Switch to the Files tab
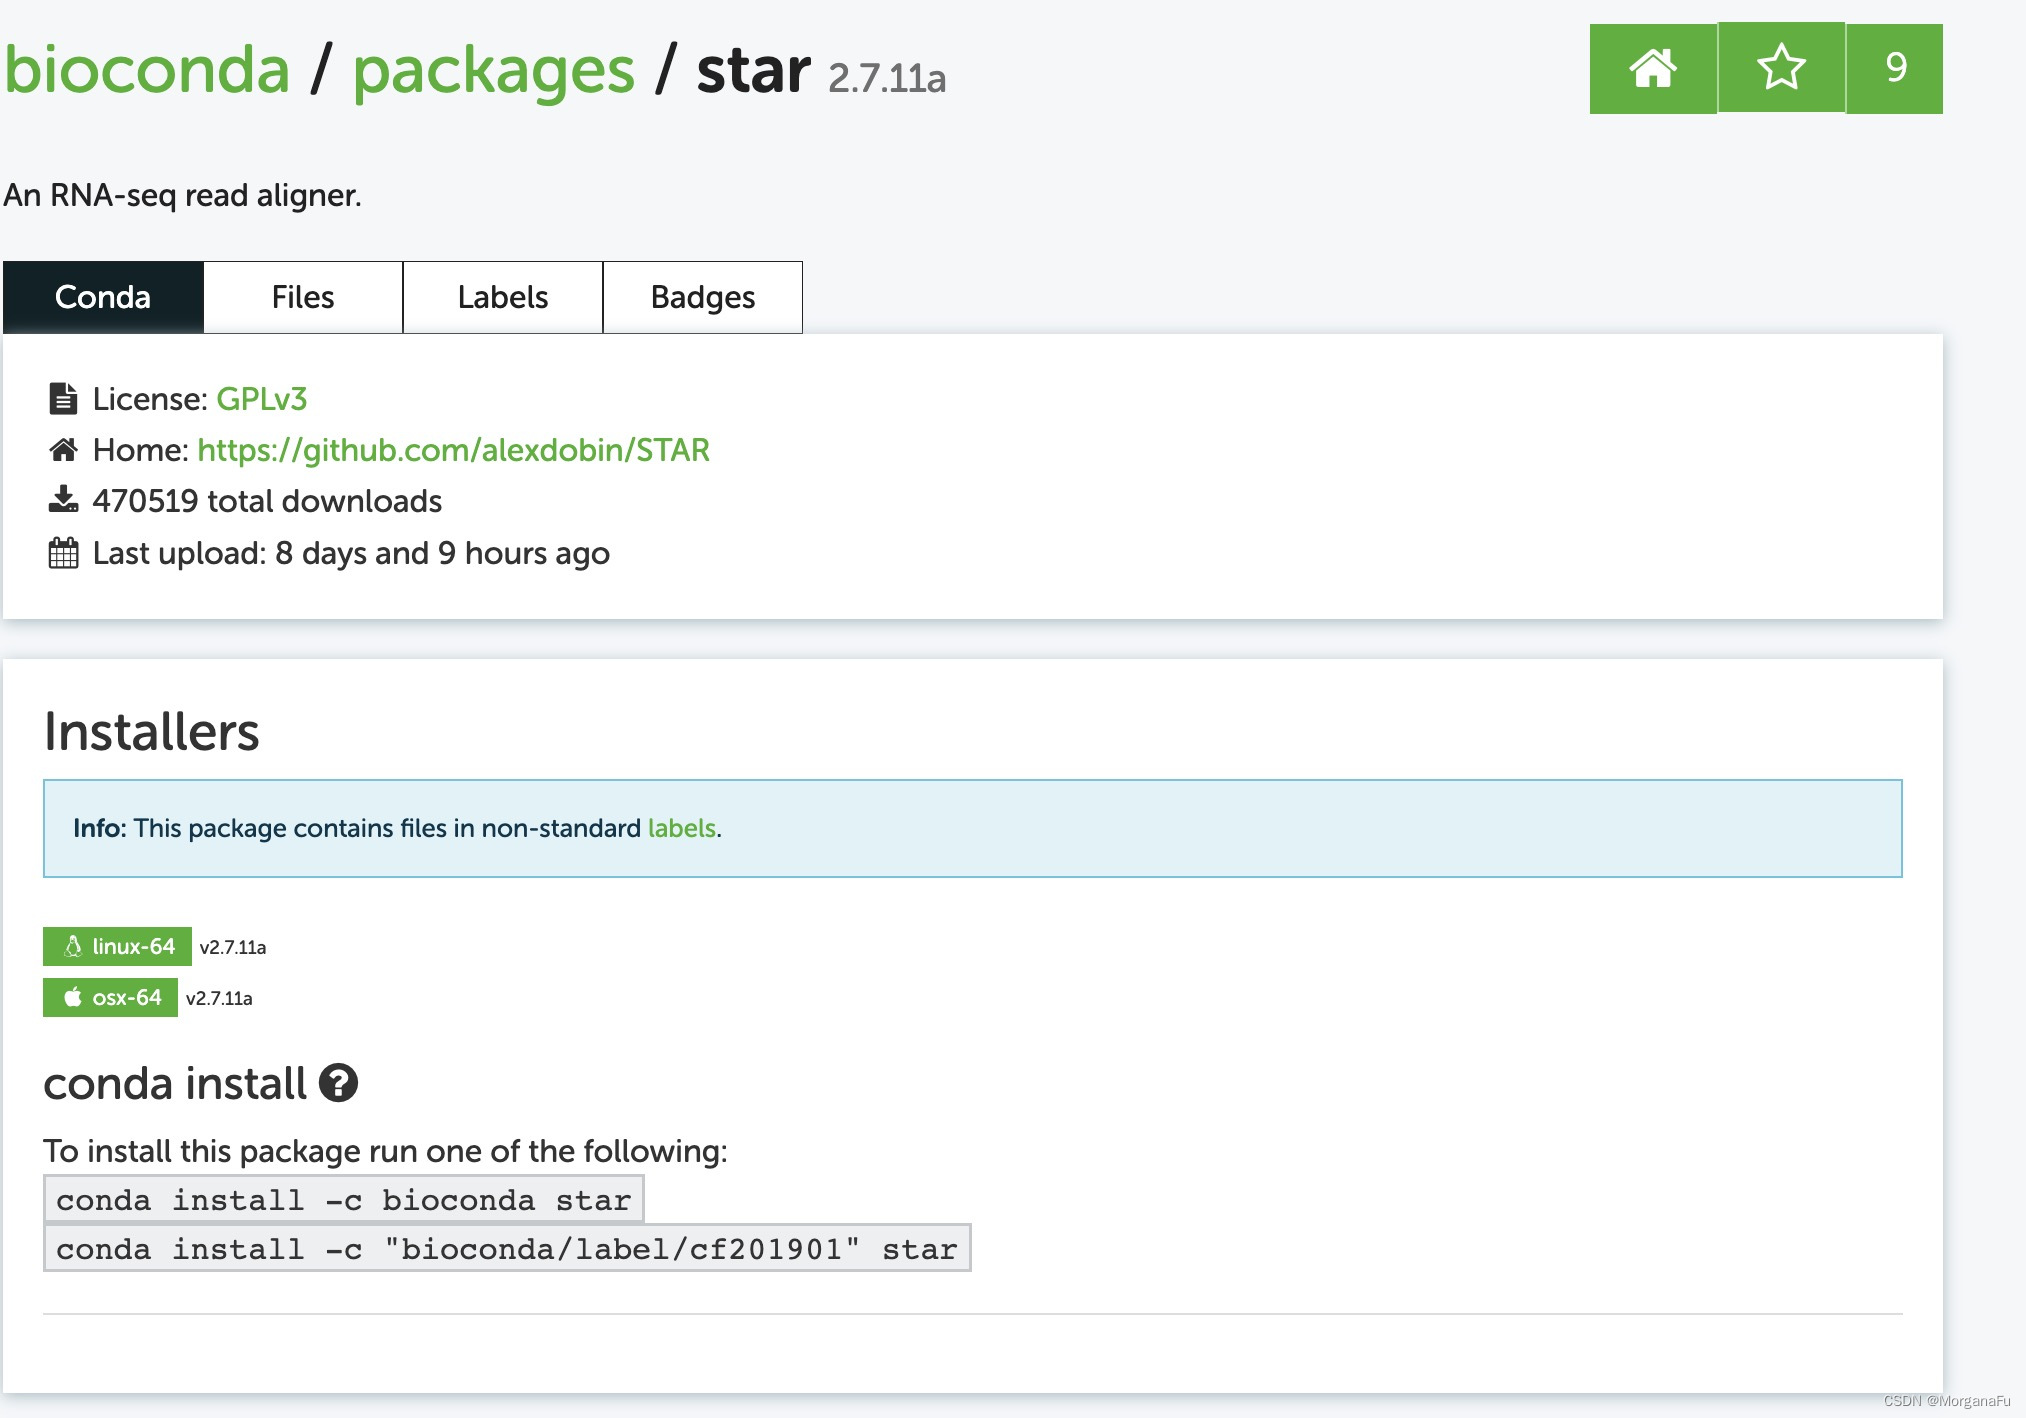Image resolution: width=2026 pixels, height=1418 pixels. pyautogui.click(x=303, y=297)
